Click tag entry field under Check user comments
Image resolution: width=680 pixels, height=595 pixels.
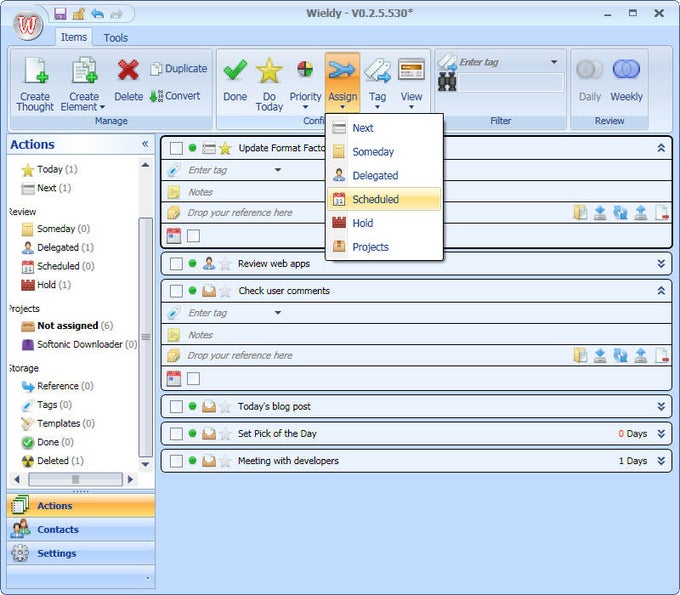pos(234,313)
